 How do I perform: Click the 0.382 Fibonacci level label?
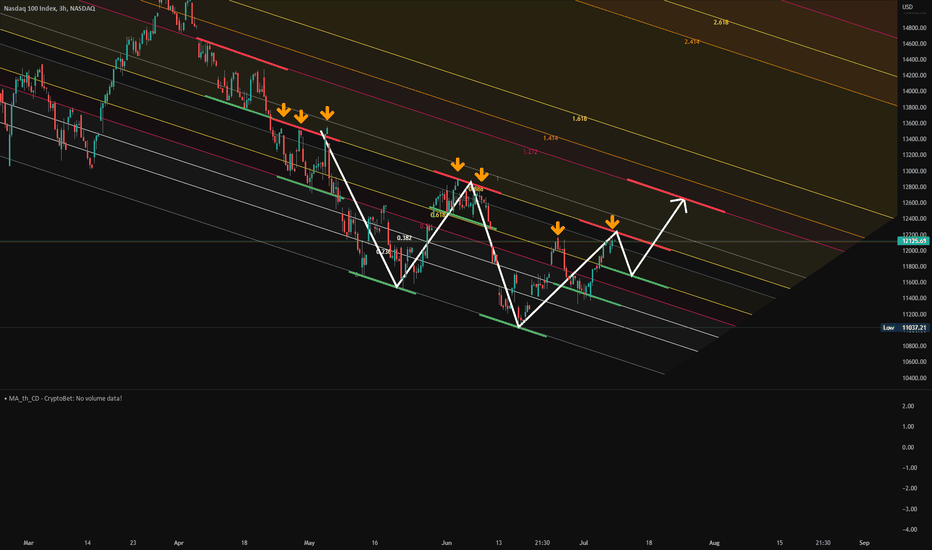[x=404, y=238]
